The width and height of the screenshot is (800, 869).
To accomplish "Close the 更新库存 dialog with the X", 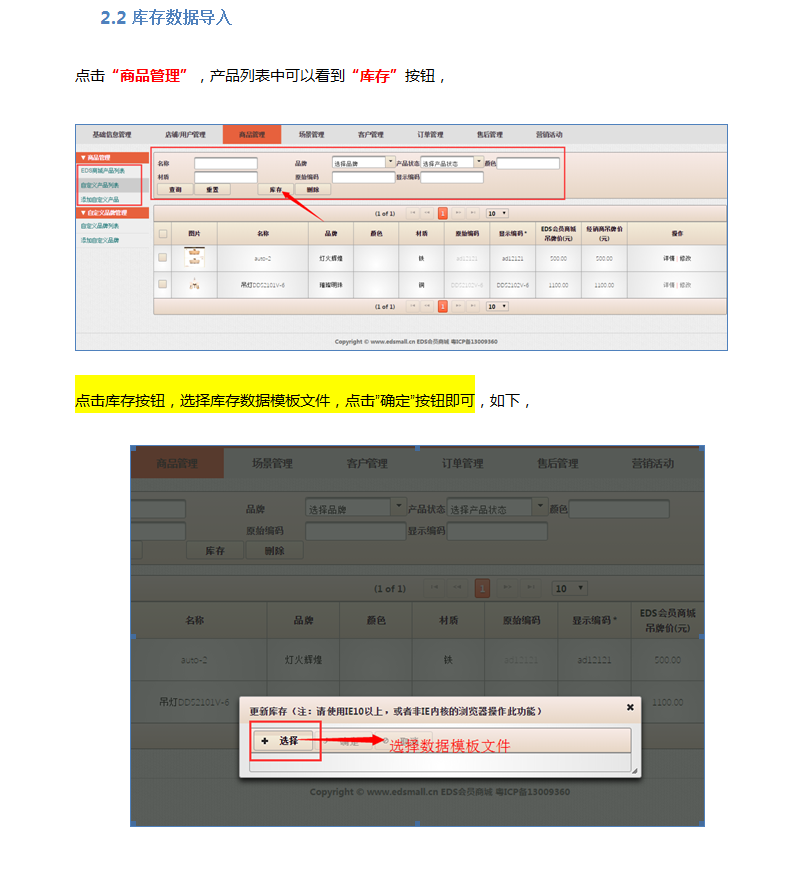I will (x=630, y=707).
